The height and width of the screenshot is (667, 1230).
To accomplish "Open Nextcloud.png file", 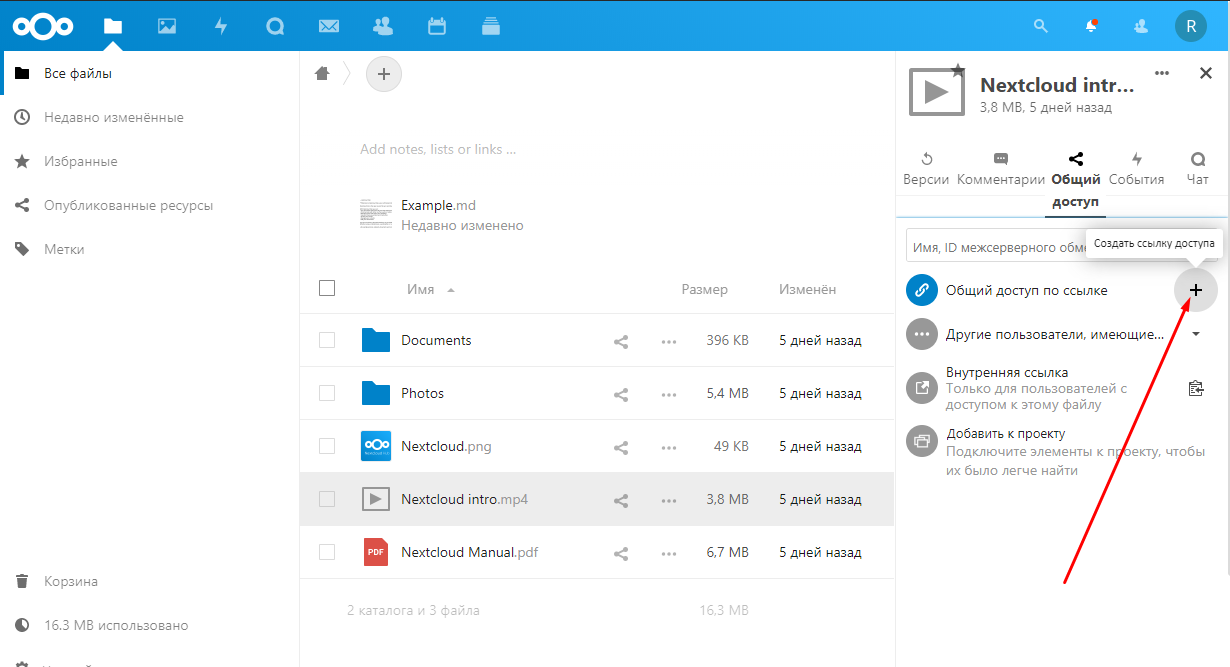I will coord(446,446).
